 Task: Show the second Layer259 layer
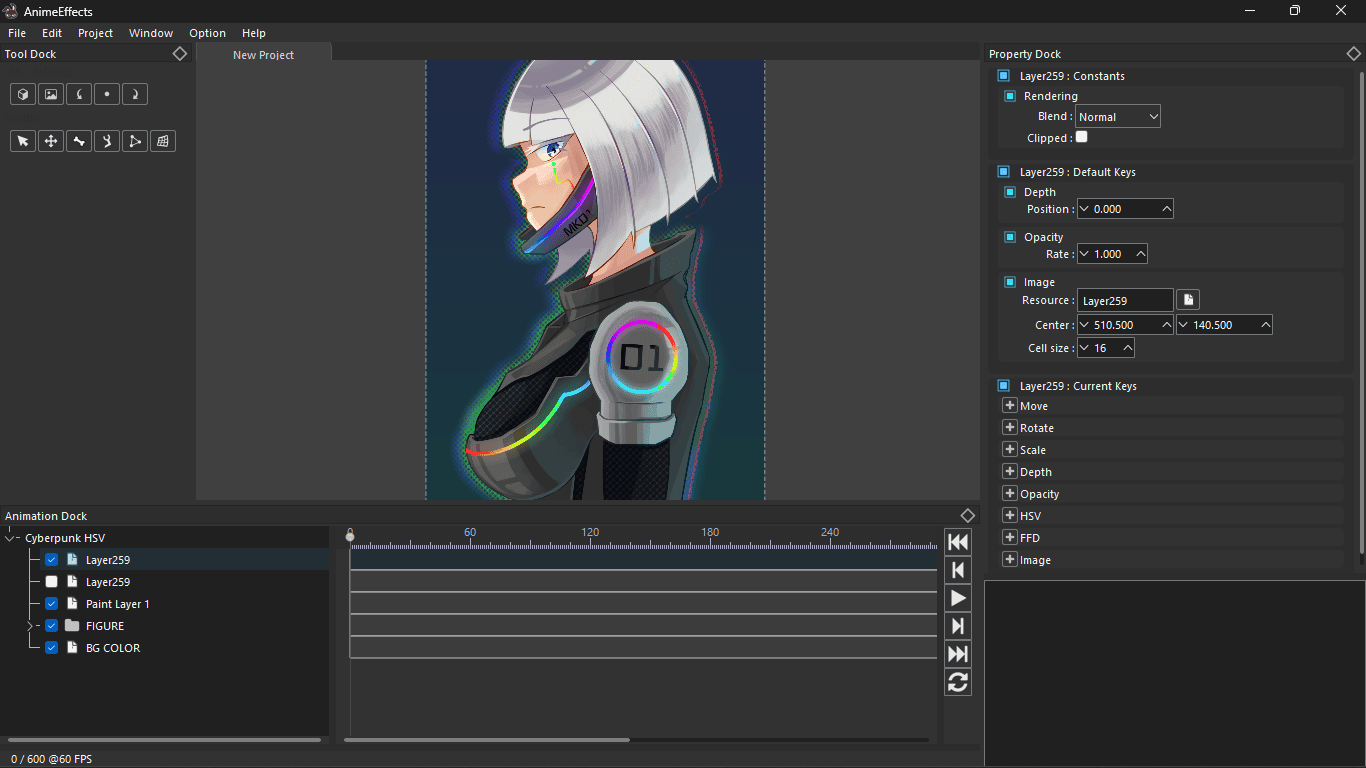[x=51, y=581]
